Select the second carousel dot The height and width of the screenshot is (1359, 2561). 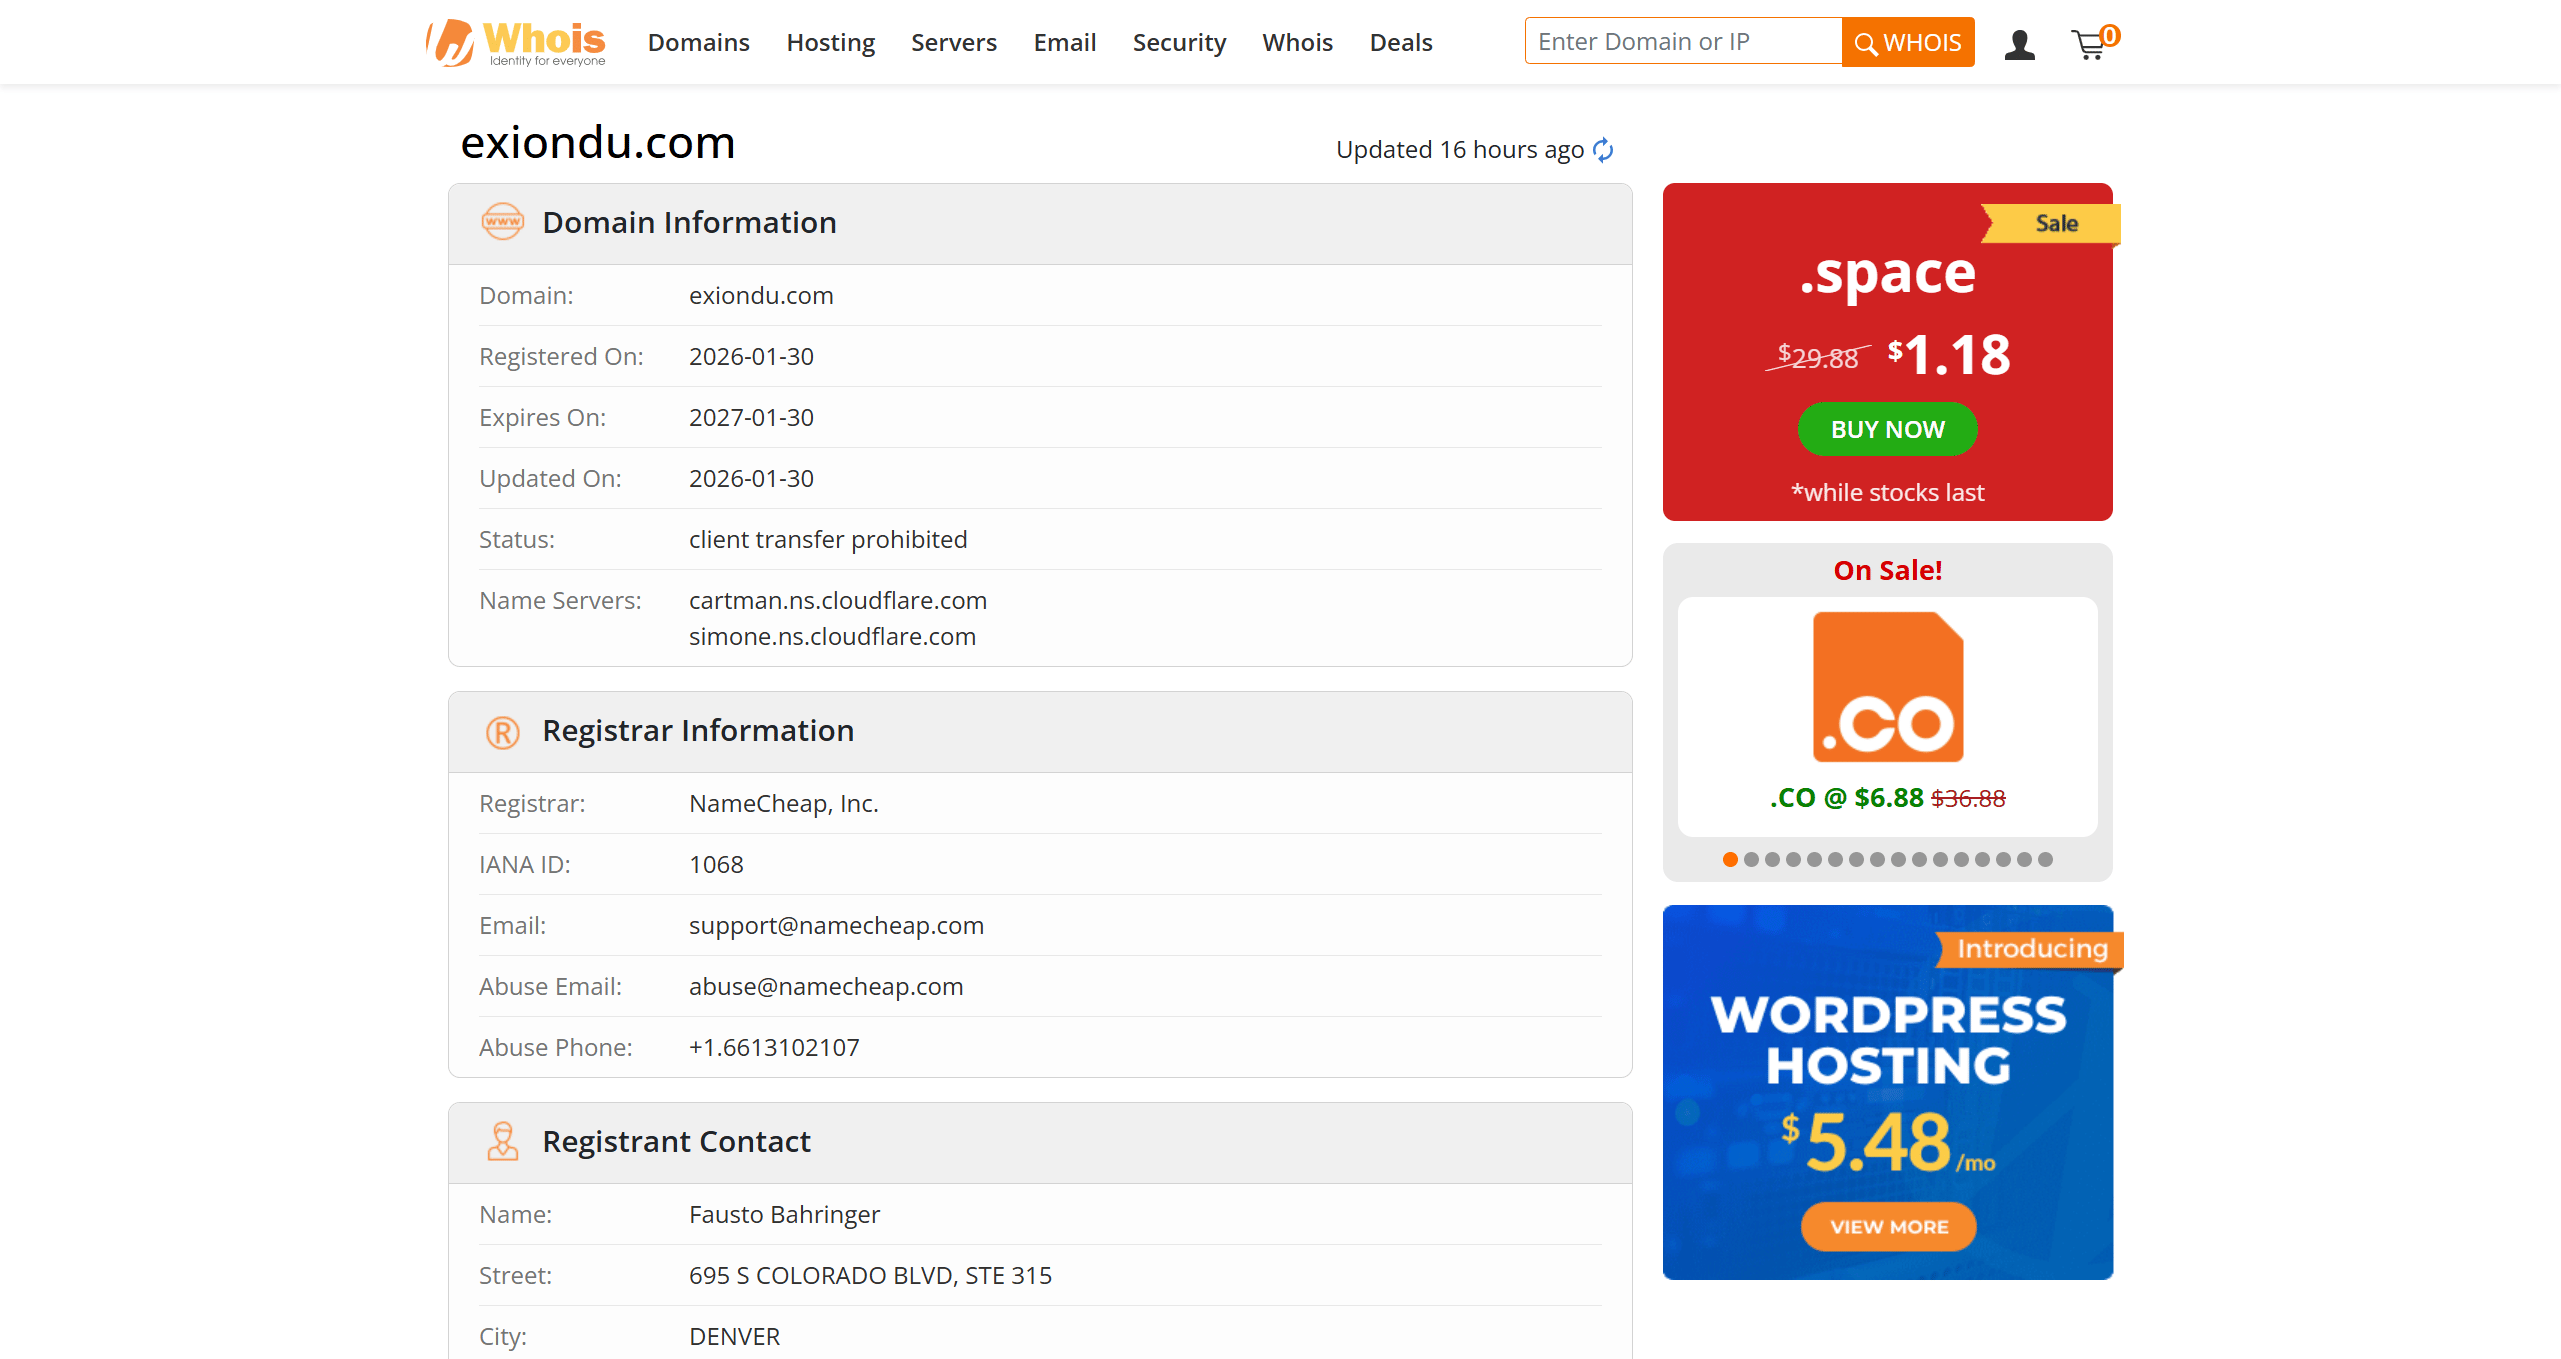click(x=1751, y=859)
